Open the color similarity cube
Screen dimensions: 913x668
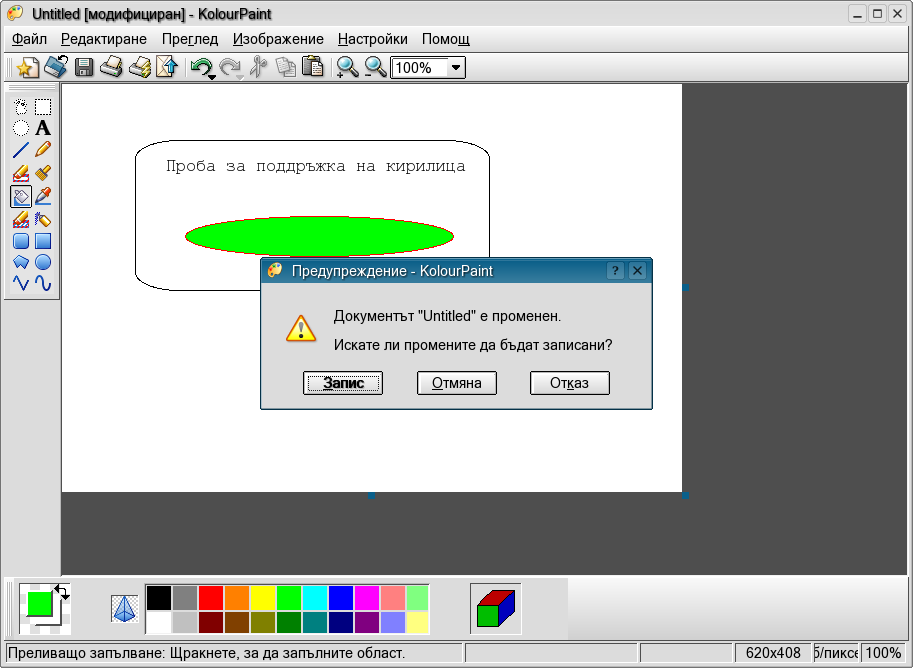[495, 608]
